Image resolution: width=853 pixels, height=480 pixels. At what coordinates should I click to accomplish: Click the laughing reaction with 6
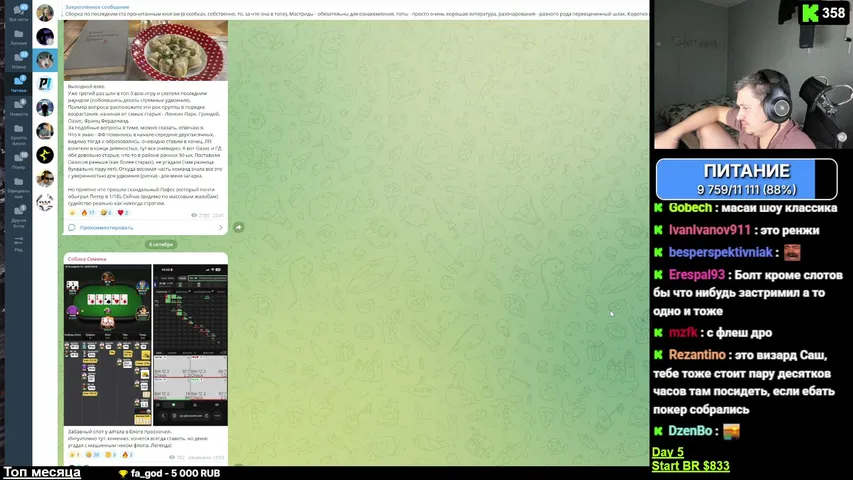click(x=106, y=213)
